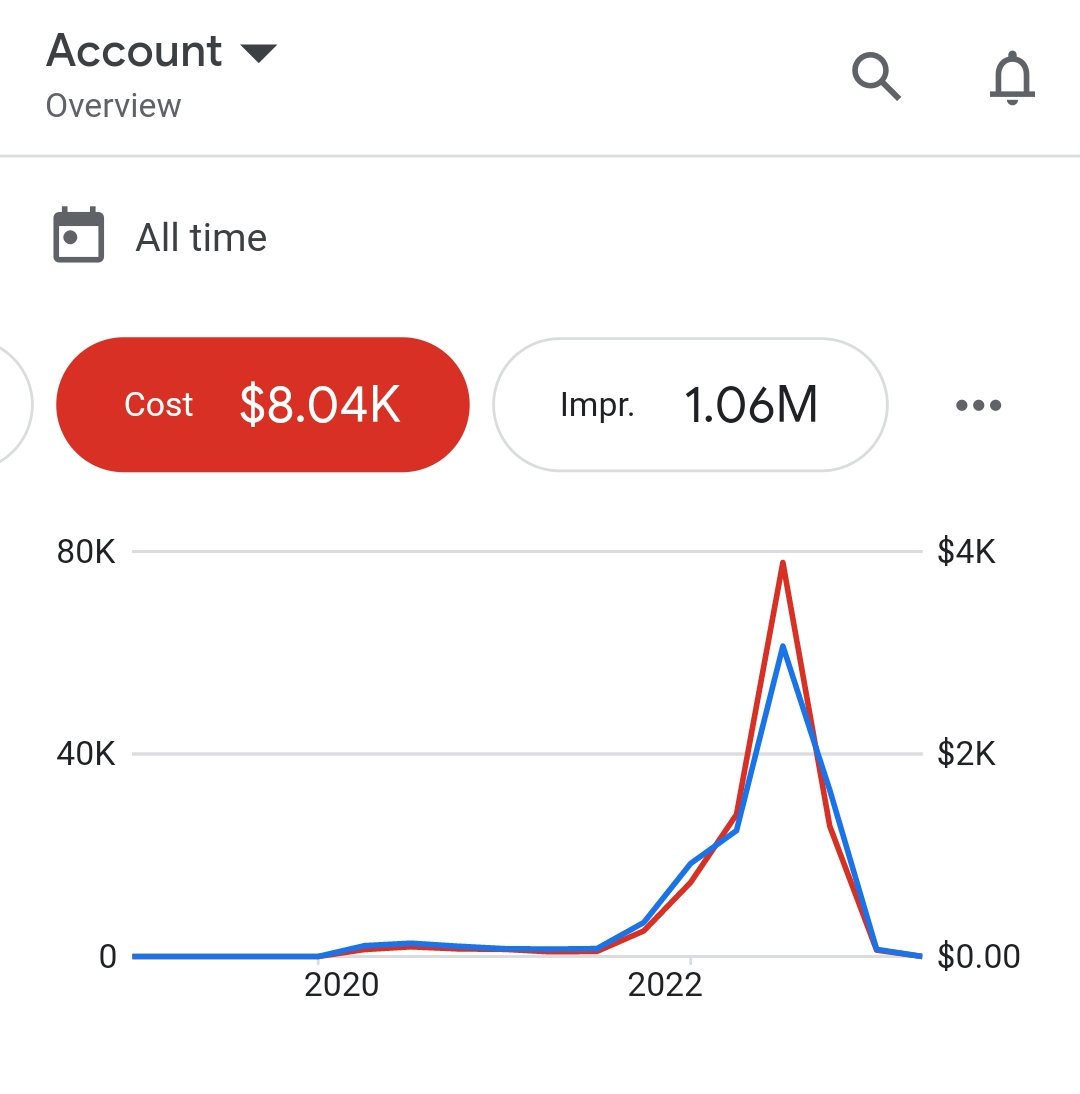Click the chevron next to Account

[260, 52]
